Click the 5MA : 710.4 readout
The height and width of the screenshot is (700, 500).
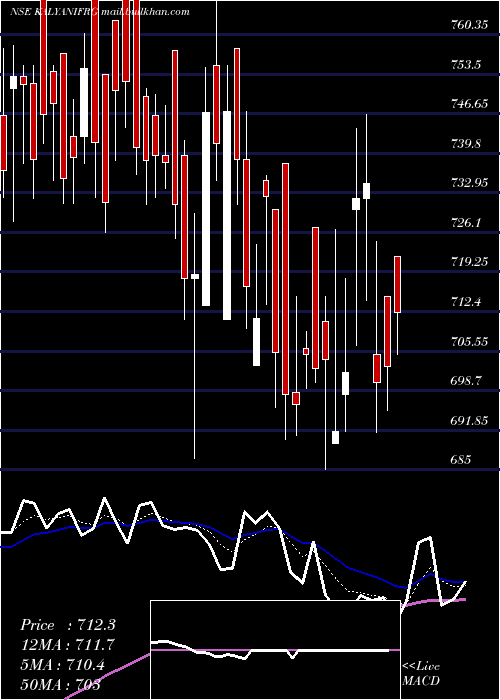pos(62,665)
